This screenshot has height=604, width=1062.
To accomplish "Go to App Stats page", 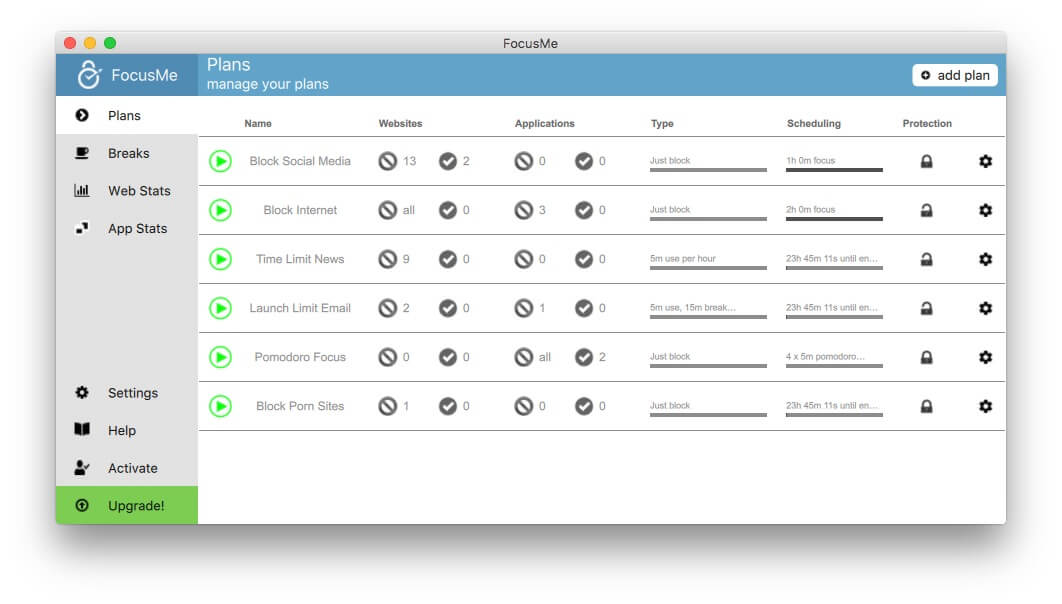I will point(127,229).
